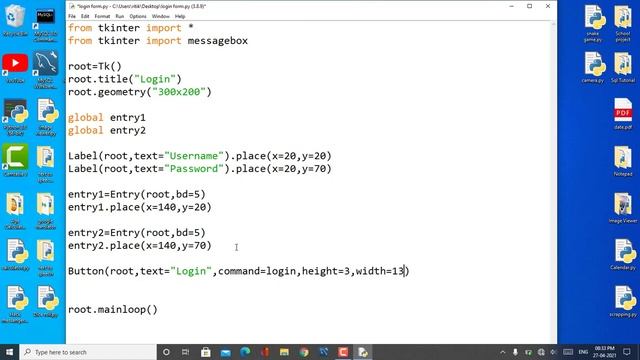Select the Notepad folder on desktop
The height and width of the screenshot is (360, 640).
coord(623,161)
